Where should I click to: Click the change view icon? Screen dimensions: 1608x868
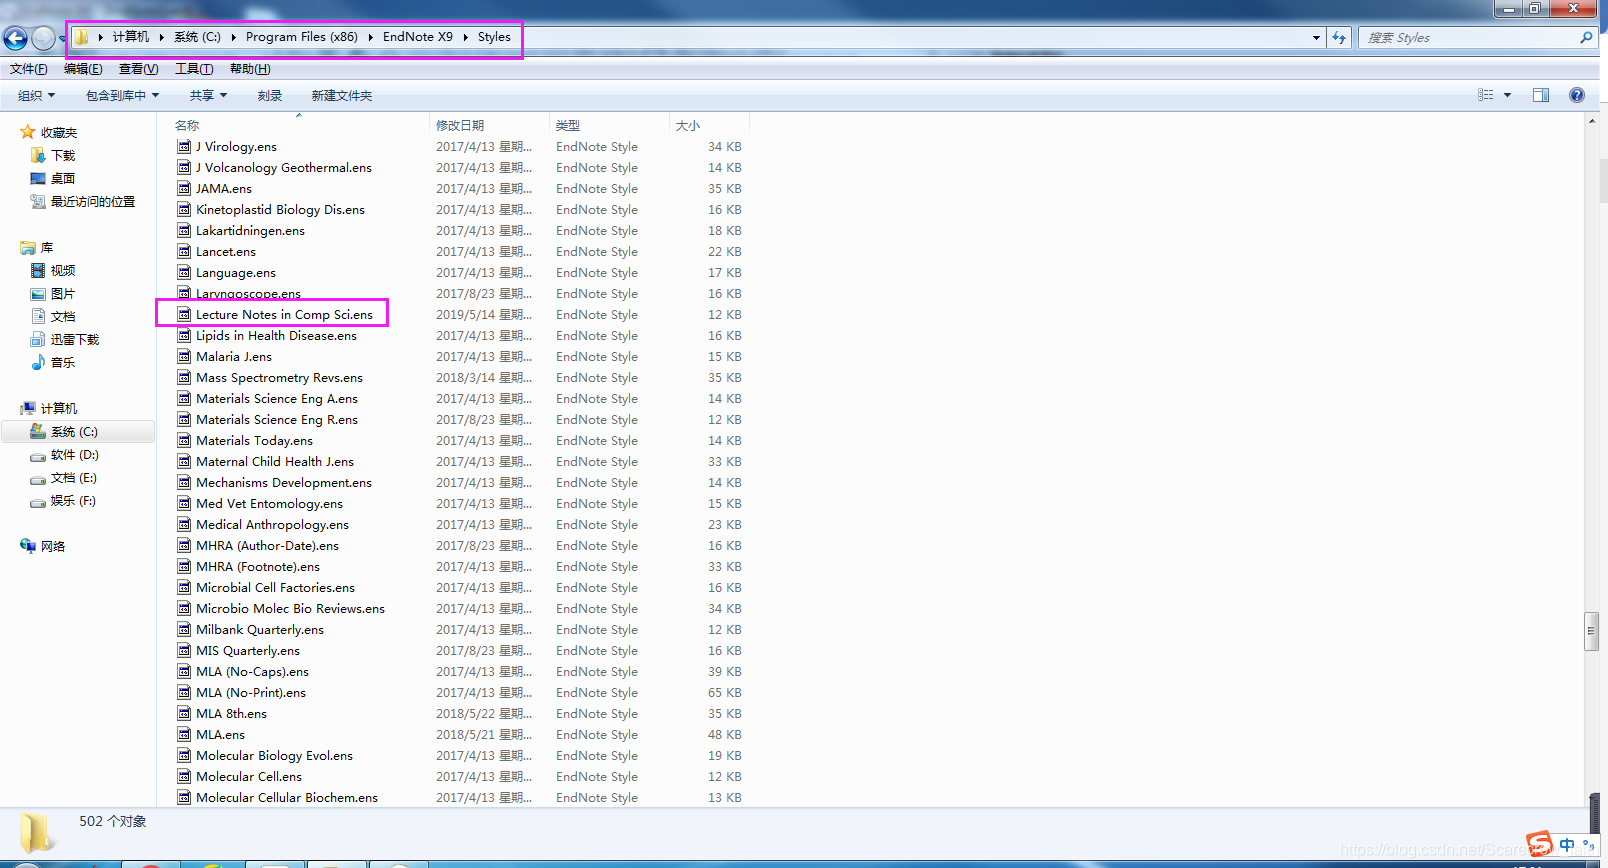(1486, 95)
